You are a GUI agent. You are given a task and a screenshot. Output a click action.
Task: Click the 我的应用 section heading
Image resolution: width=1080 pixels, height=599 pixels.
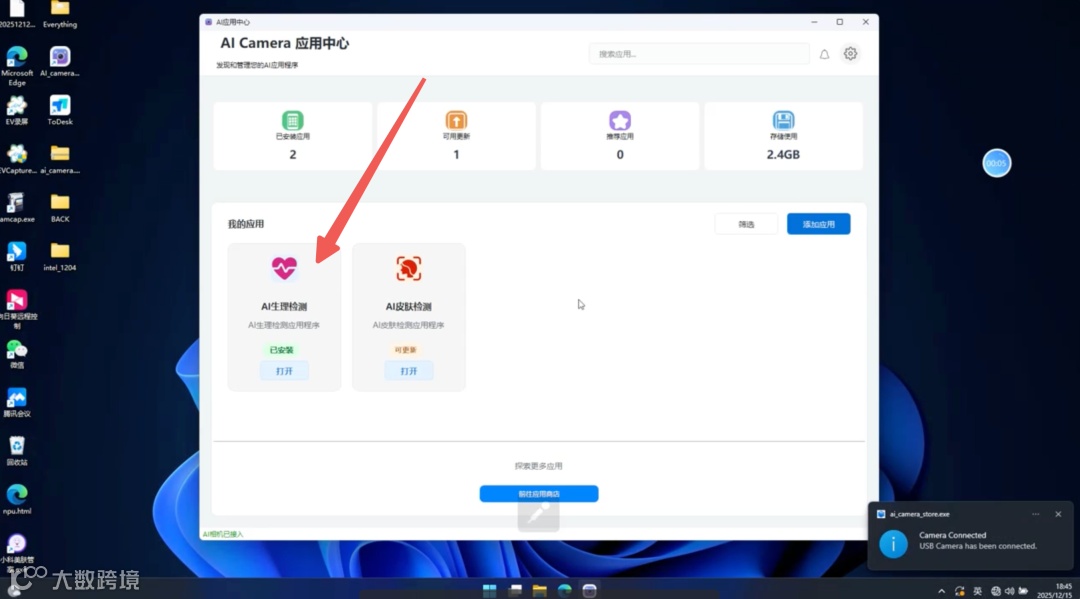click(x=246, y=224)
